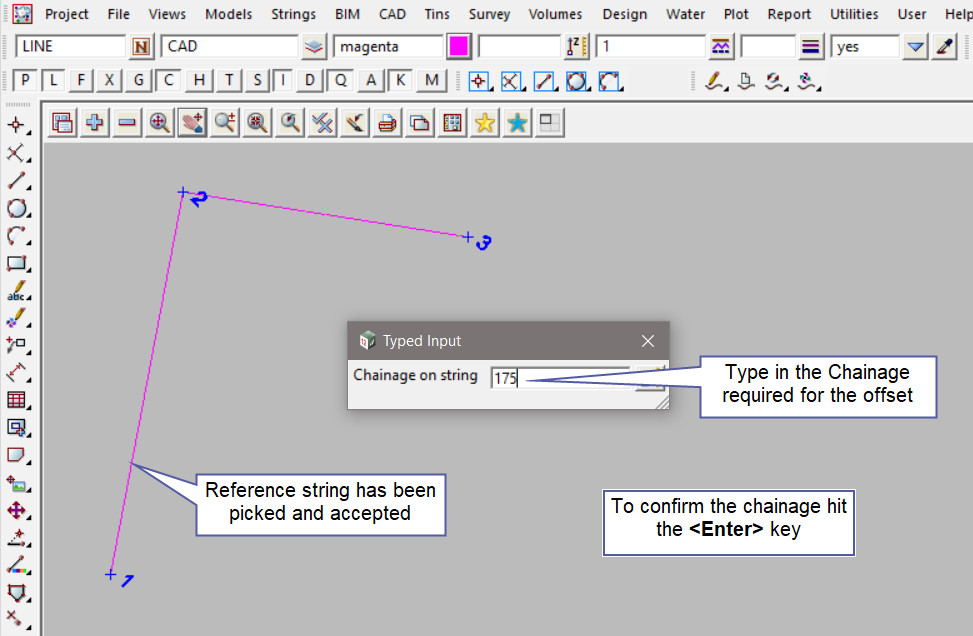The image size is (973, 636).
Task: Click the printer plot icon in view toolbar
Action: (x=388, y=123)
